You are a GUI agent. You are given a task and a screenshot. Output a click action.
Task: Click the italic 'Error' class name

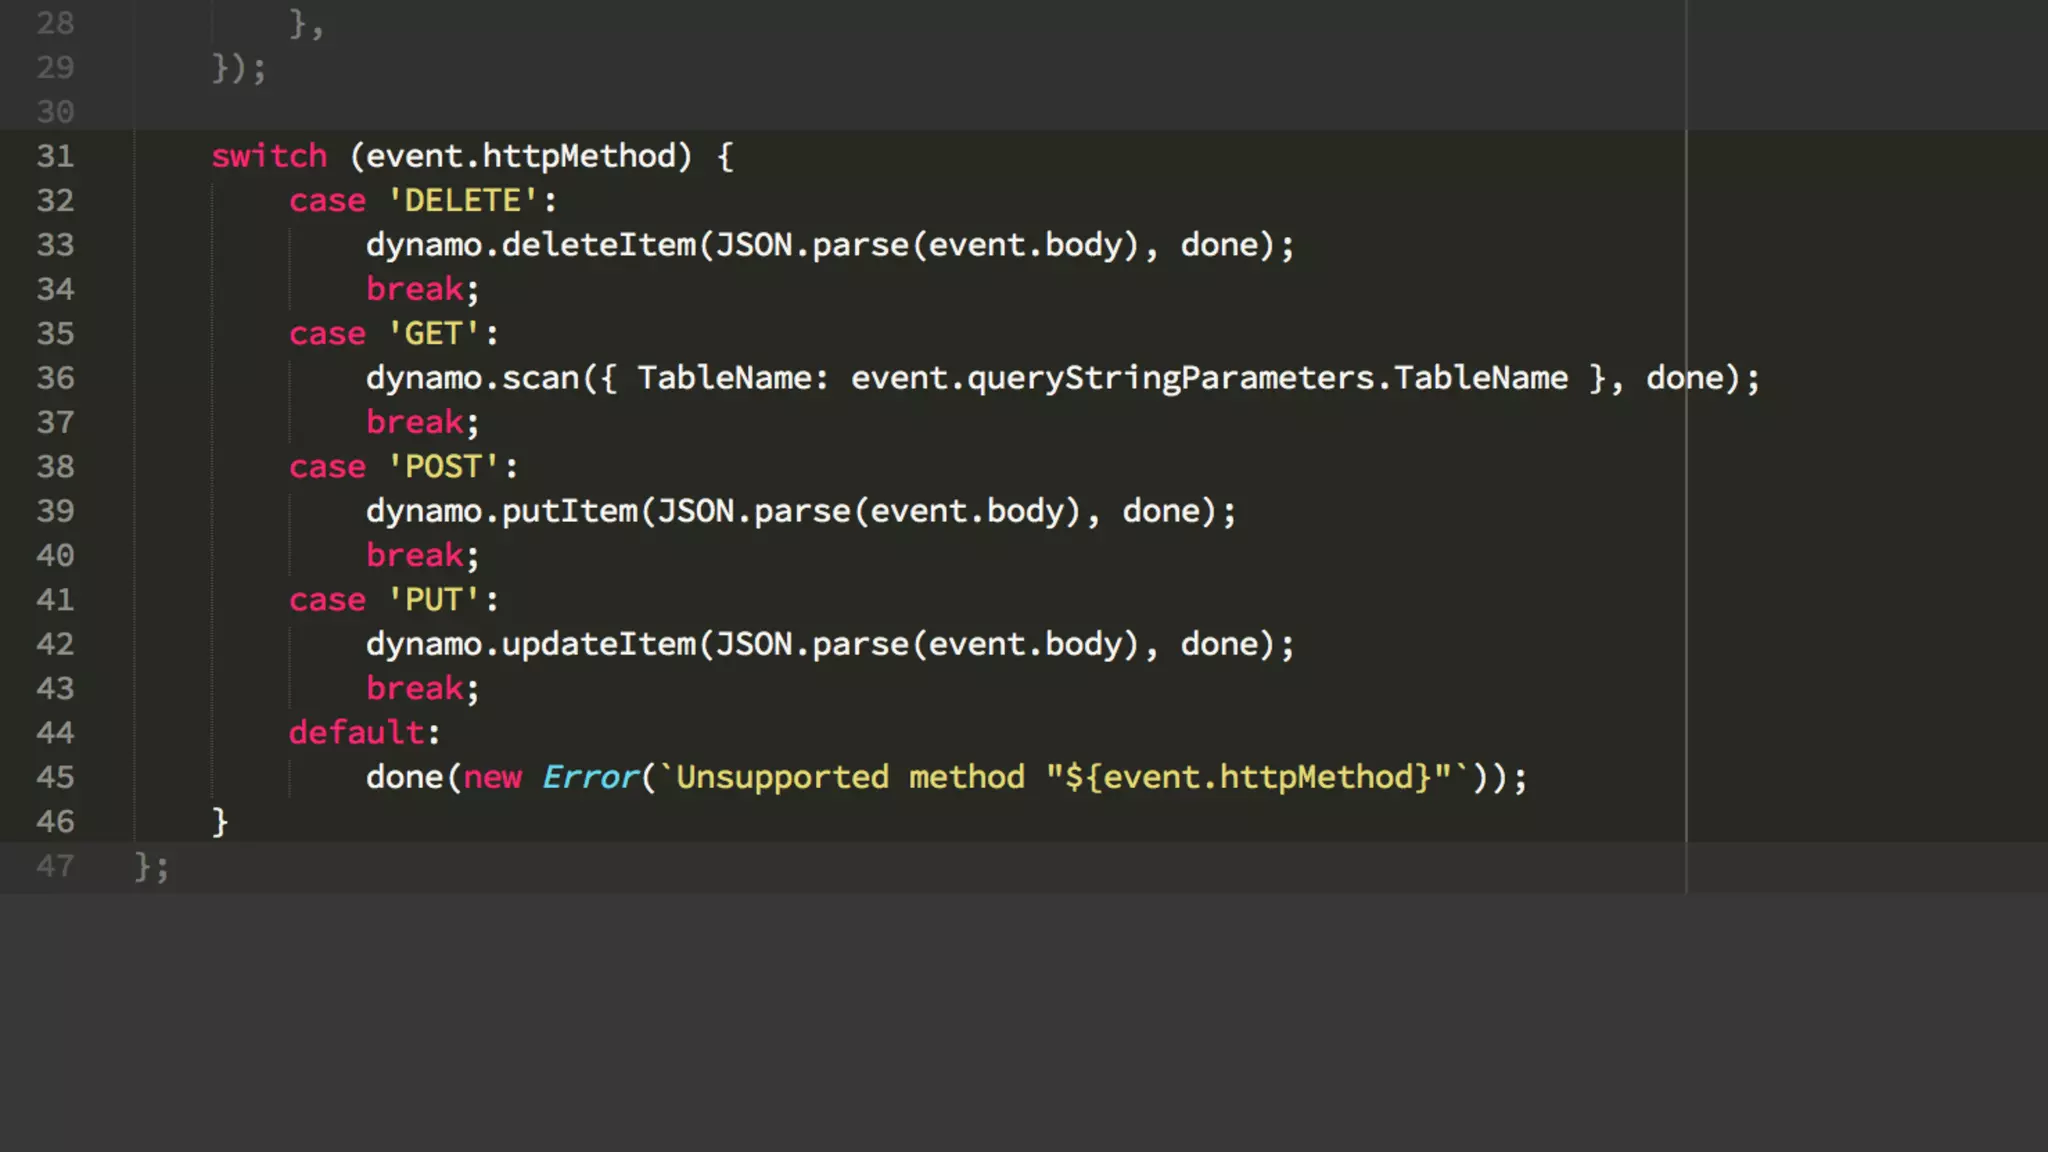[589, 777]
